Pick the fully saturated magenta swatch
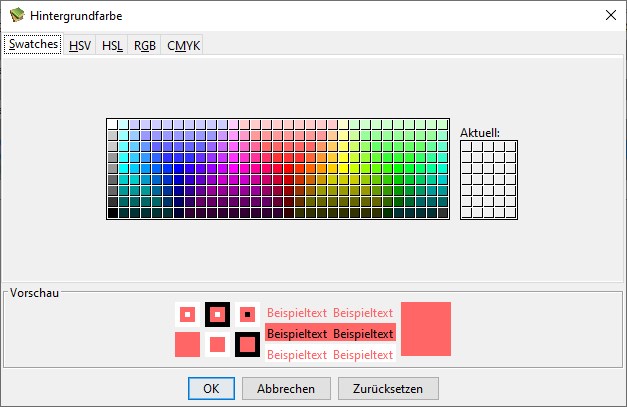The height and width of the screenshot is (407, 627). (234, 169)
